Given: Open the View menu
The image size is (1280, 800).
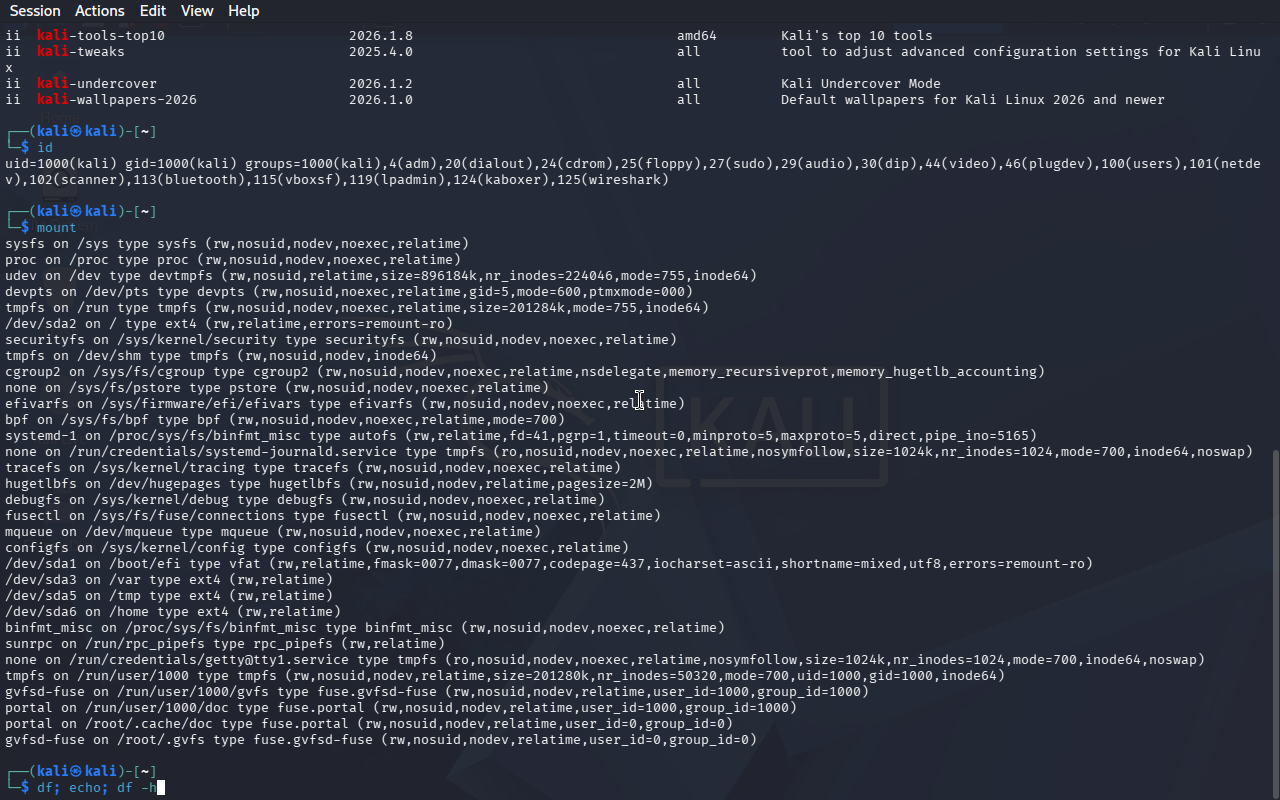Looking at the screenshot, I should 197,11.
